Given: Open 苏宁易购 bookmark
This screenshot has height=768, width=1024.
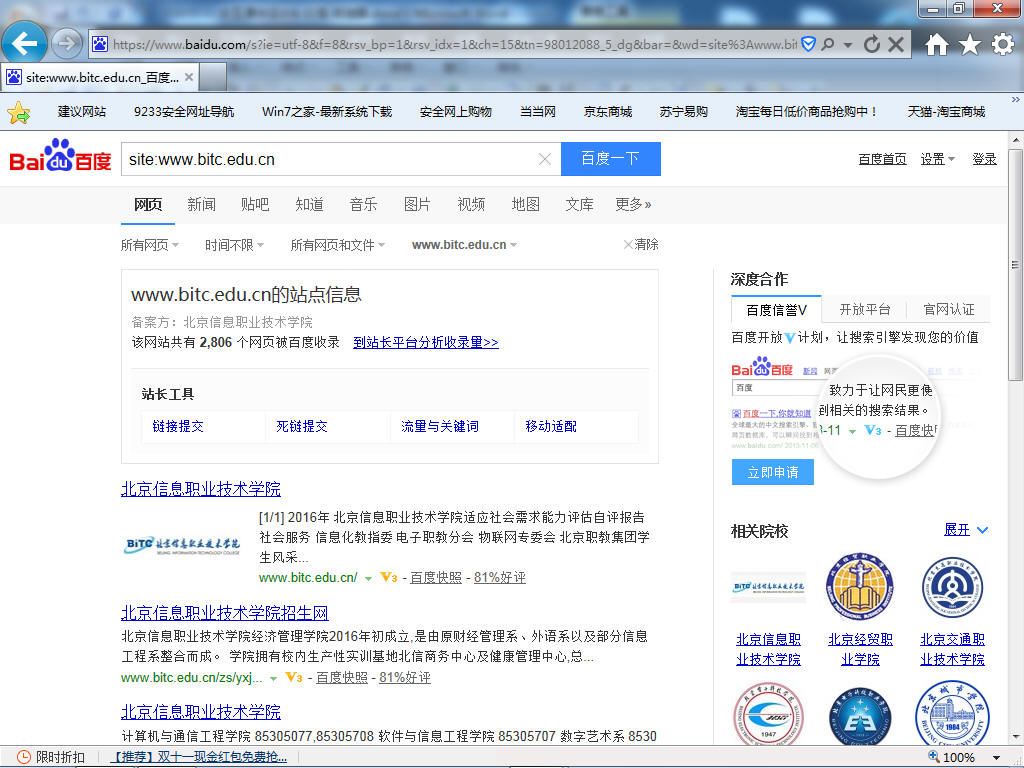Looking at the screenshot, I should click(683, 112).
